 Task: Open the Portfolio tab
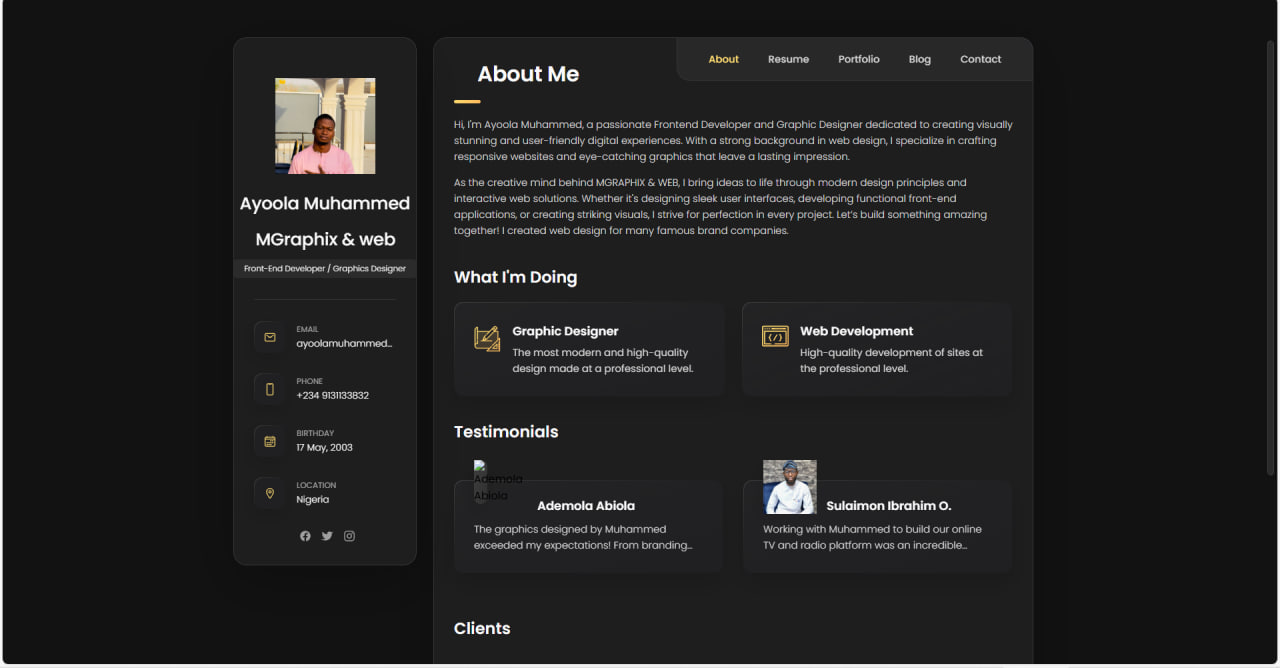pyautogui.click(x=858, y=59)
